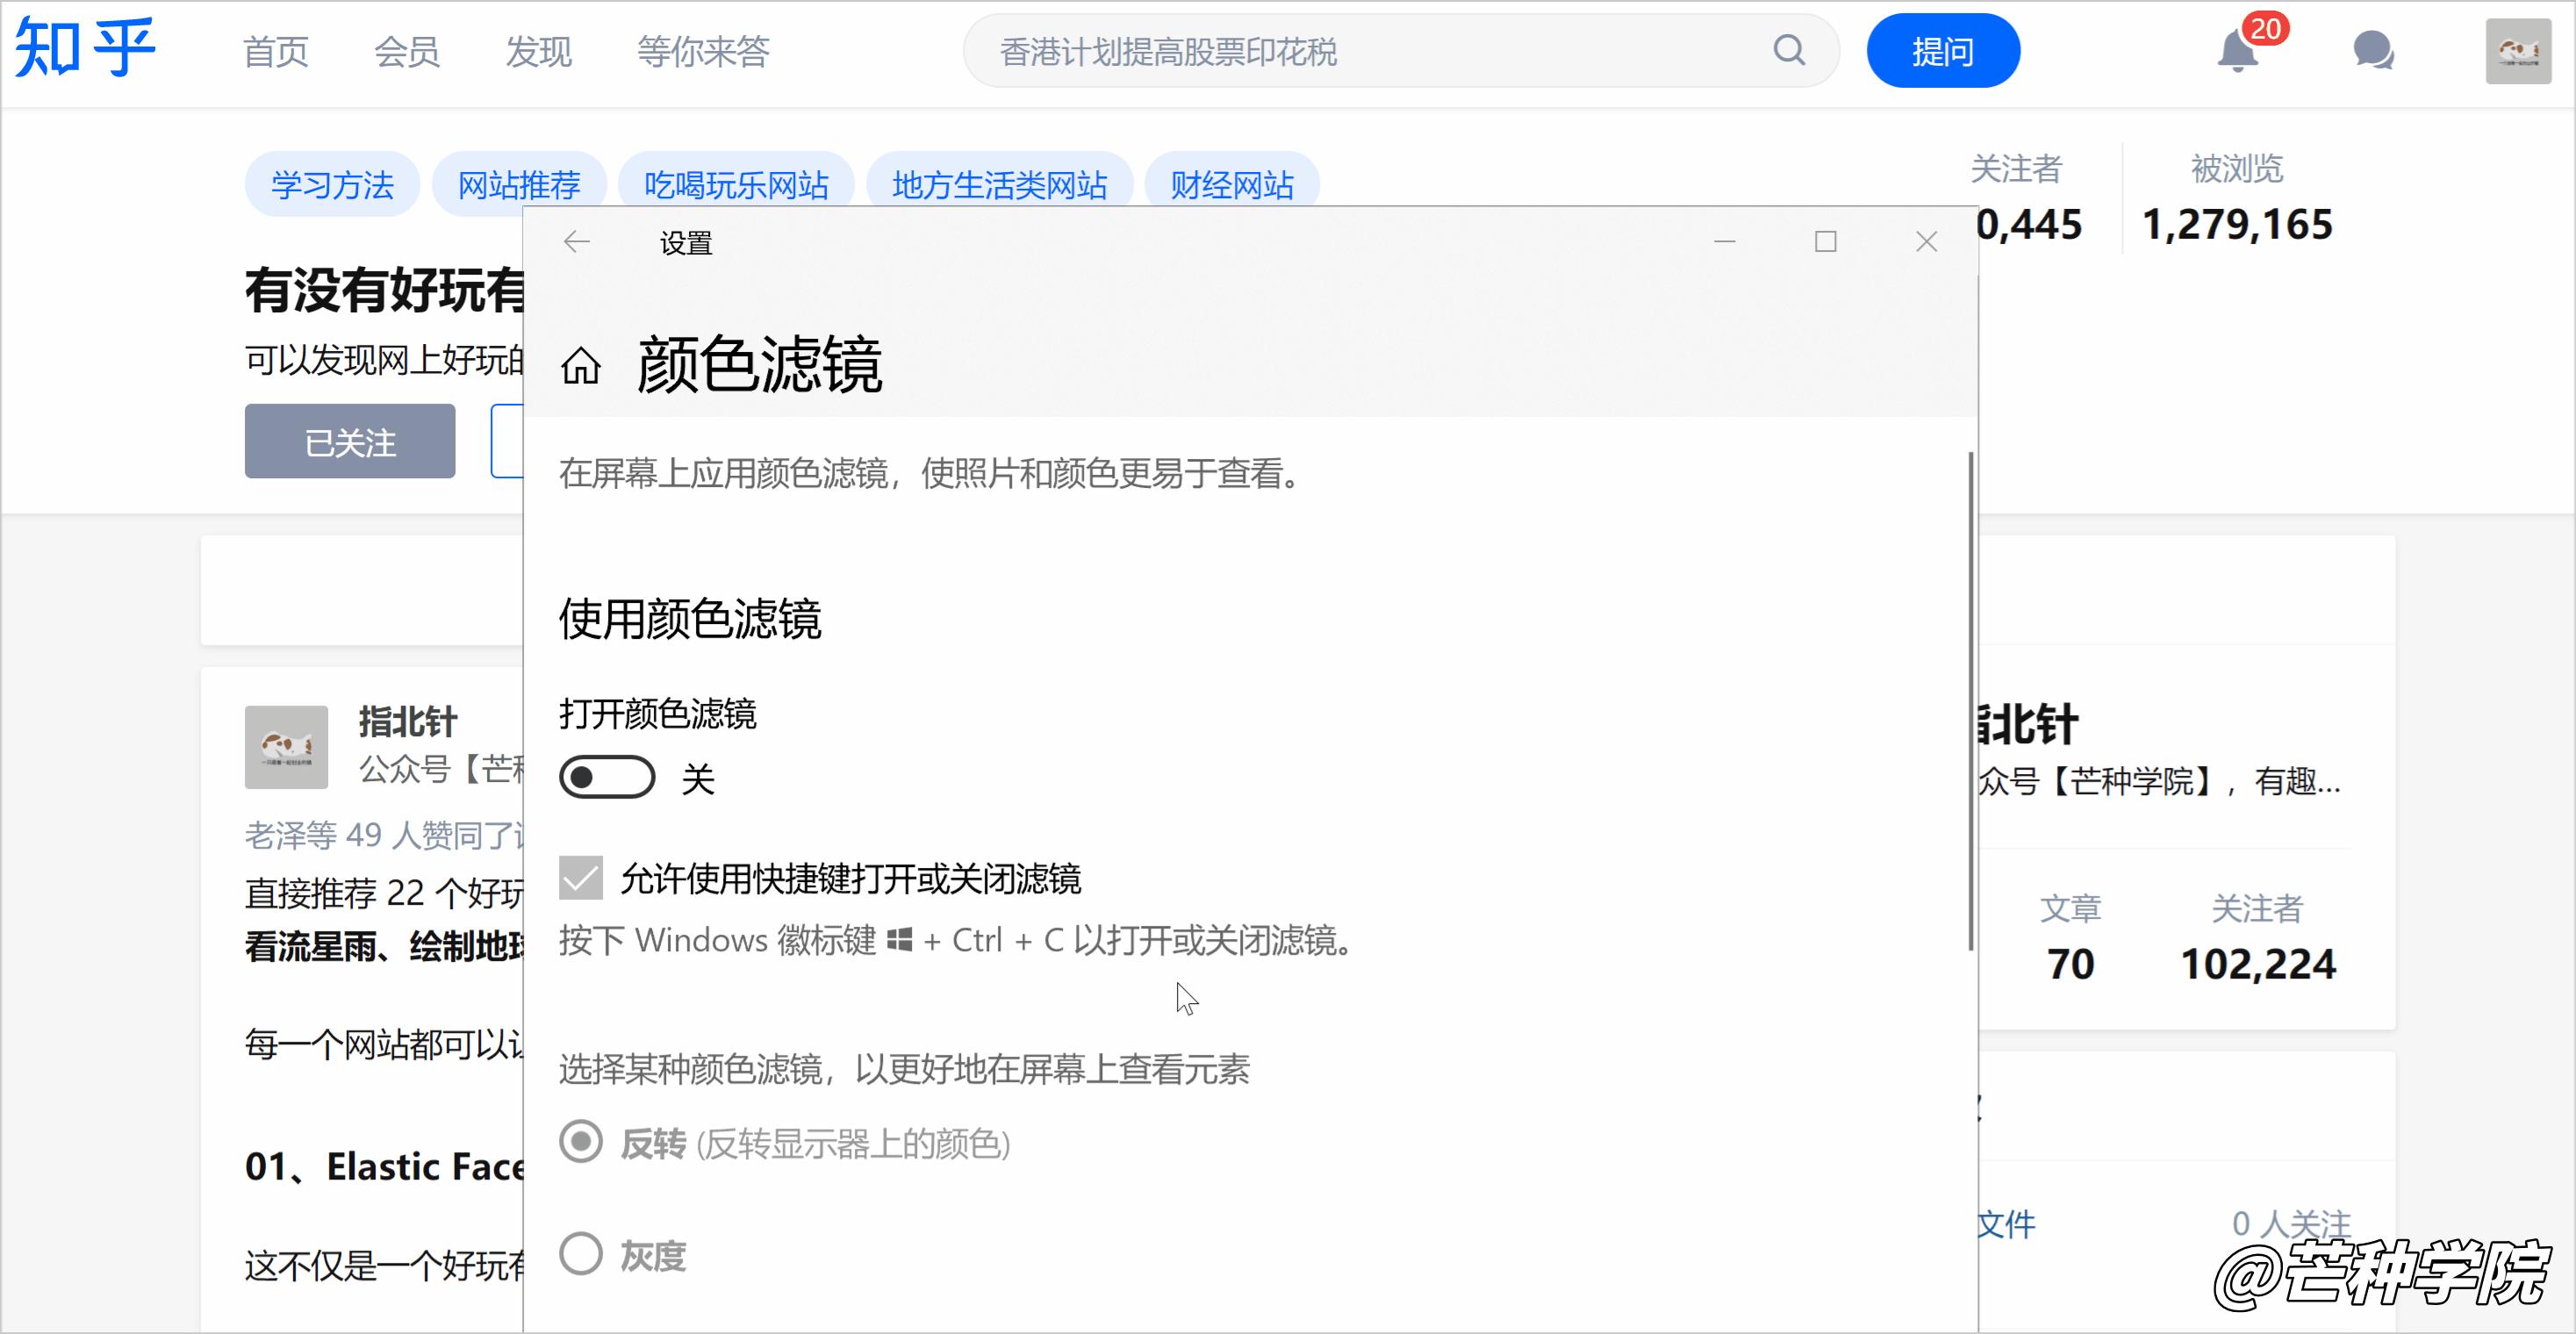
Task: Click the 已关注 button
Action: (x=350, y=442)
